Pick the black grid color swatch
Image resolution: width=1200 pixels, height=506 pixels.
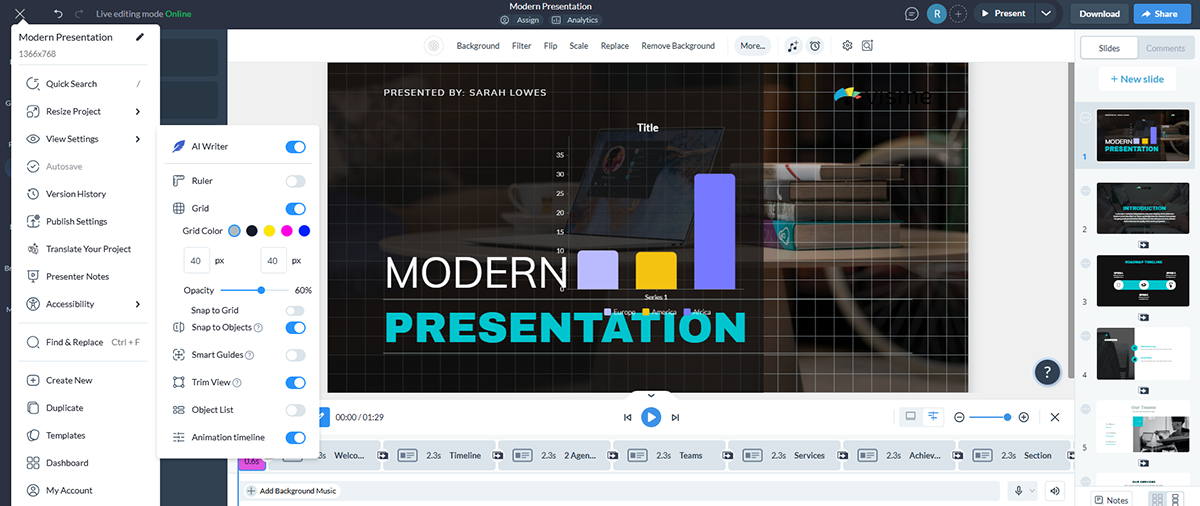[x=252, y=231]
